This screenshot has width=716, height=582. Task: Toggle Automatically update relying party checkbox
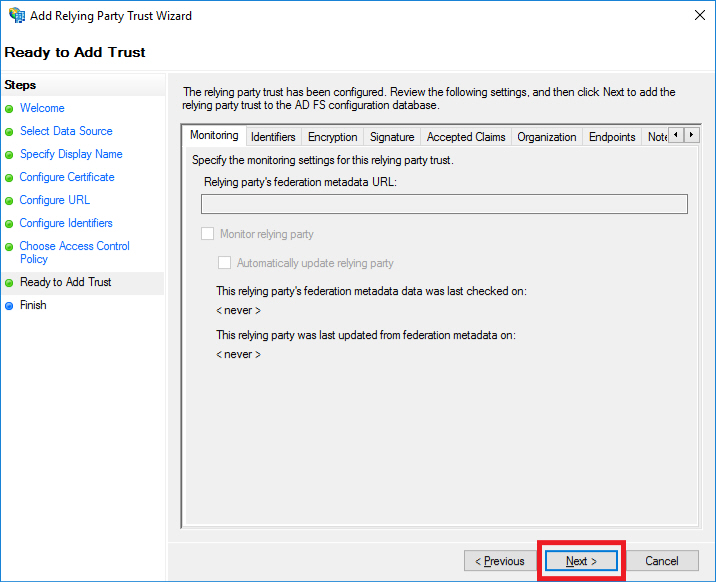tap(225, 263)
